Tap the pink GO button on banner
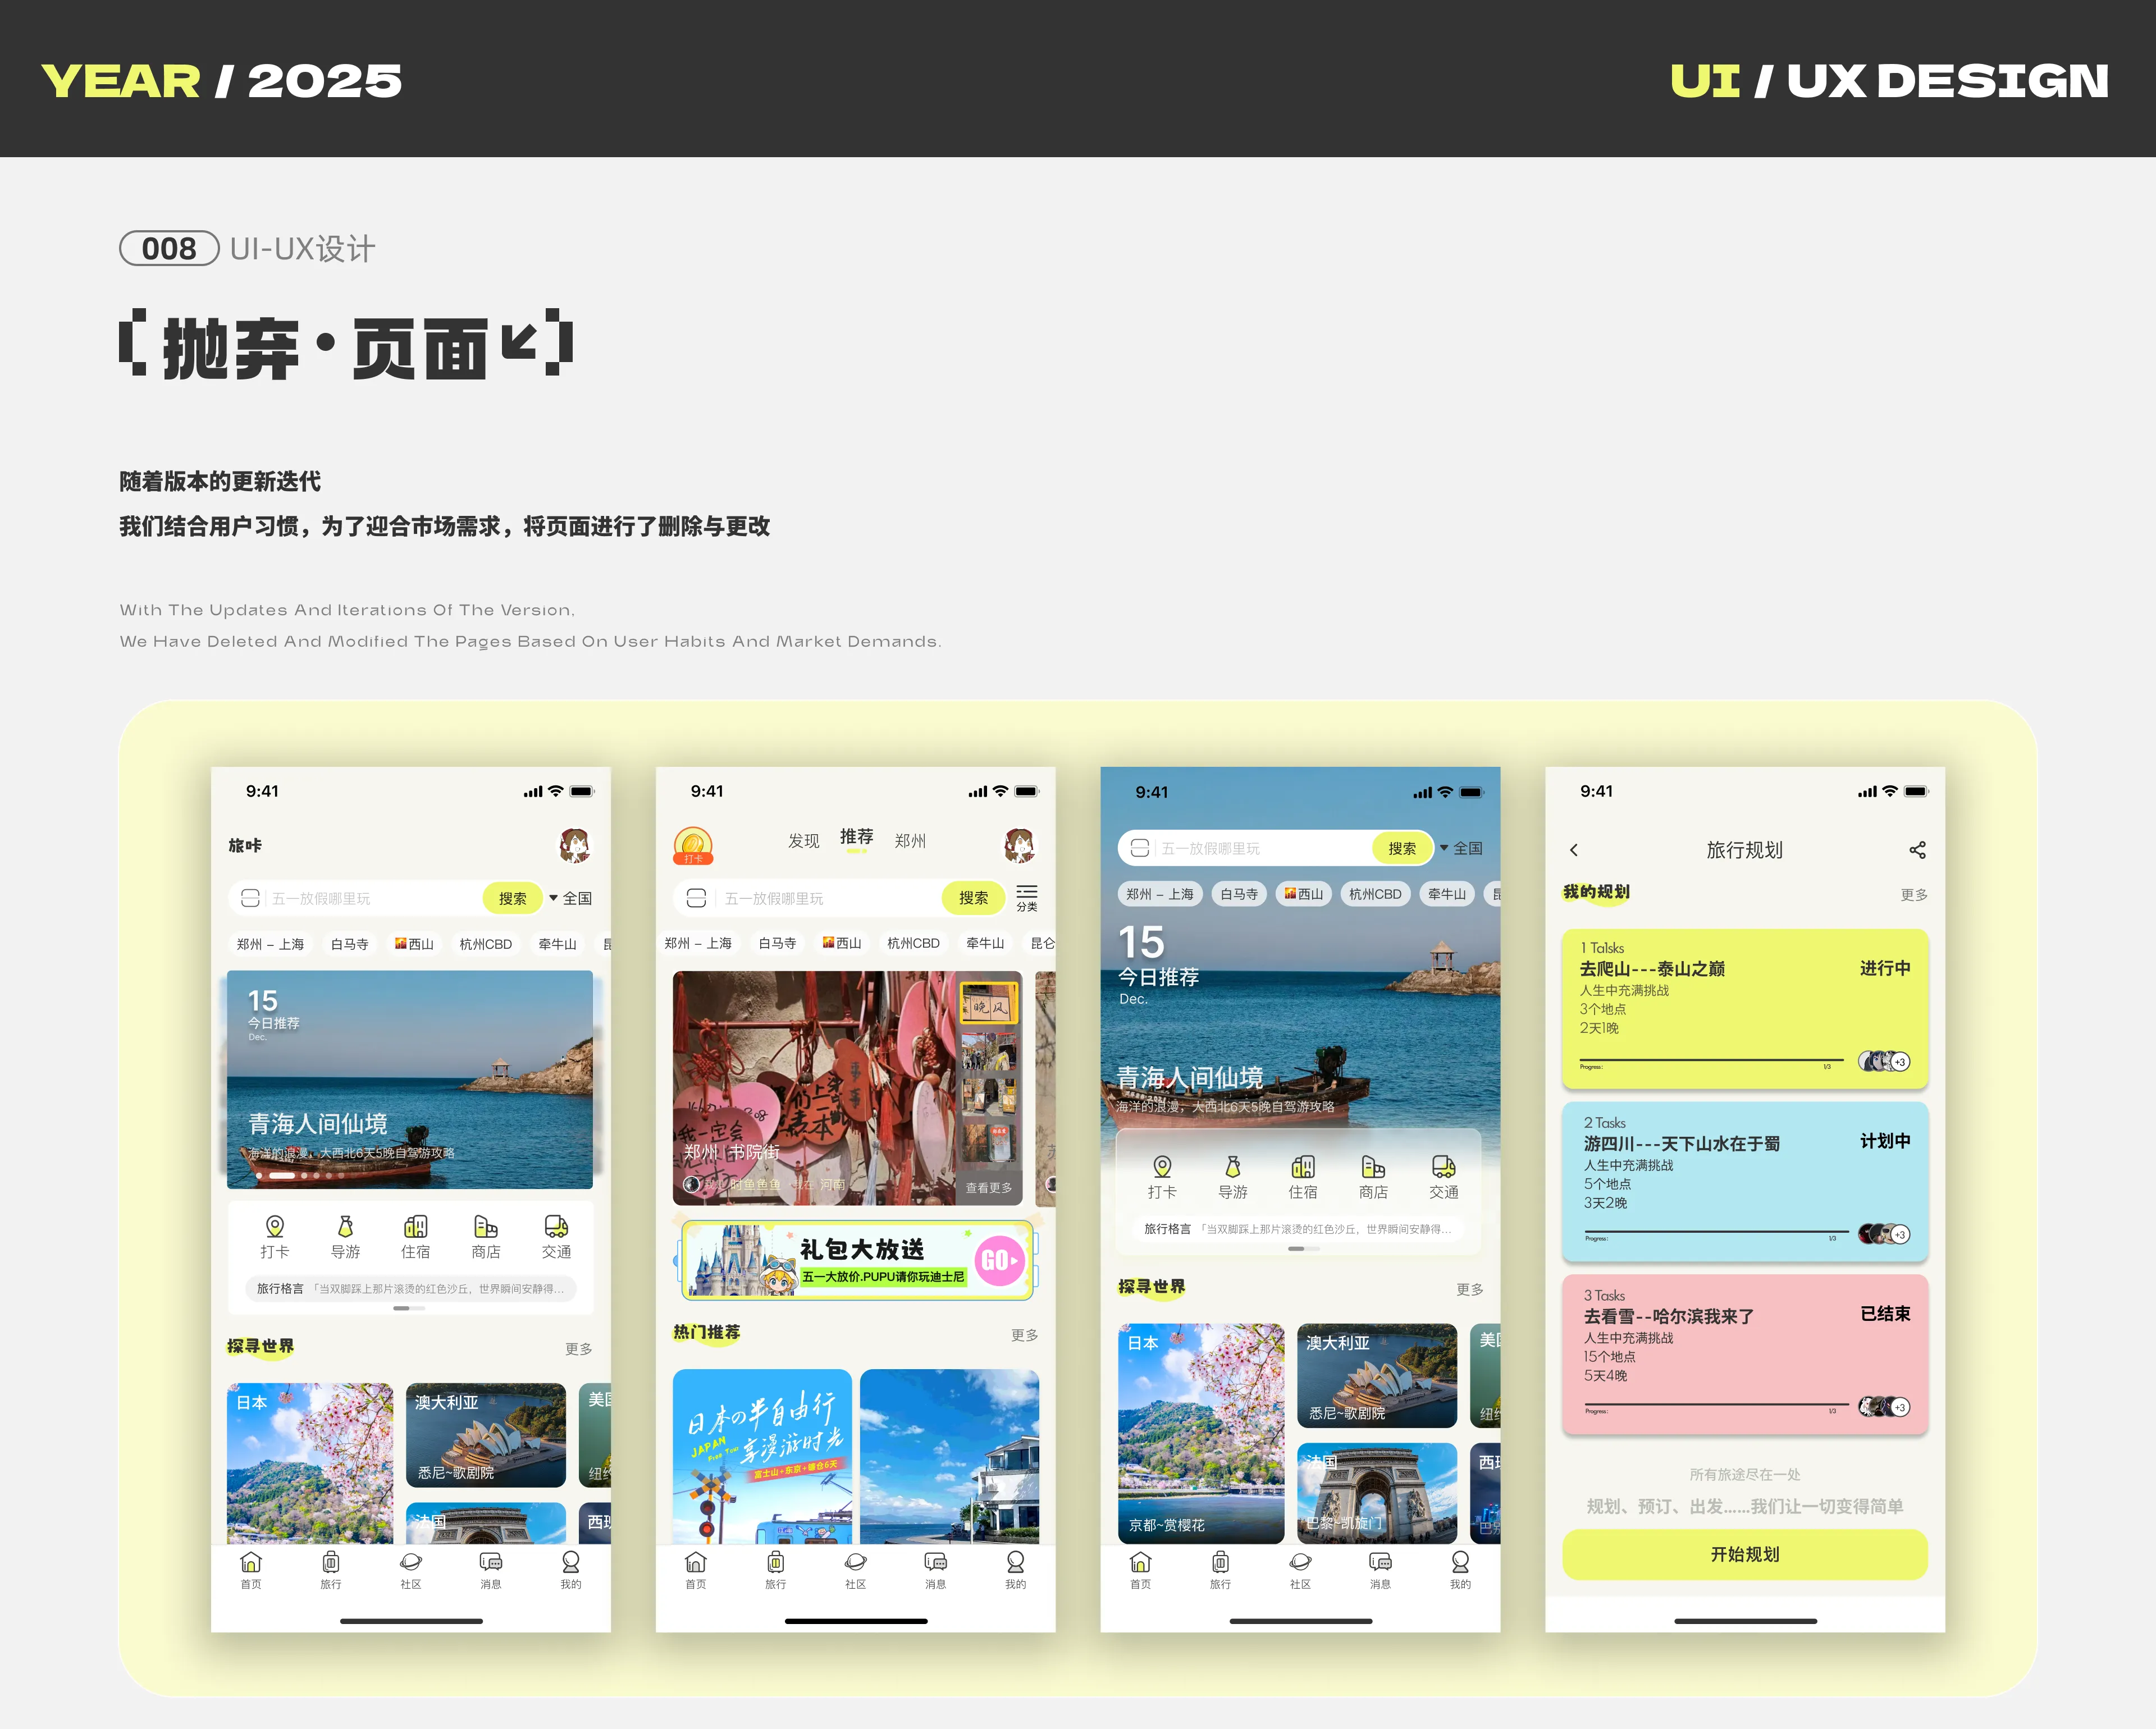 999,1261
